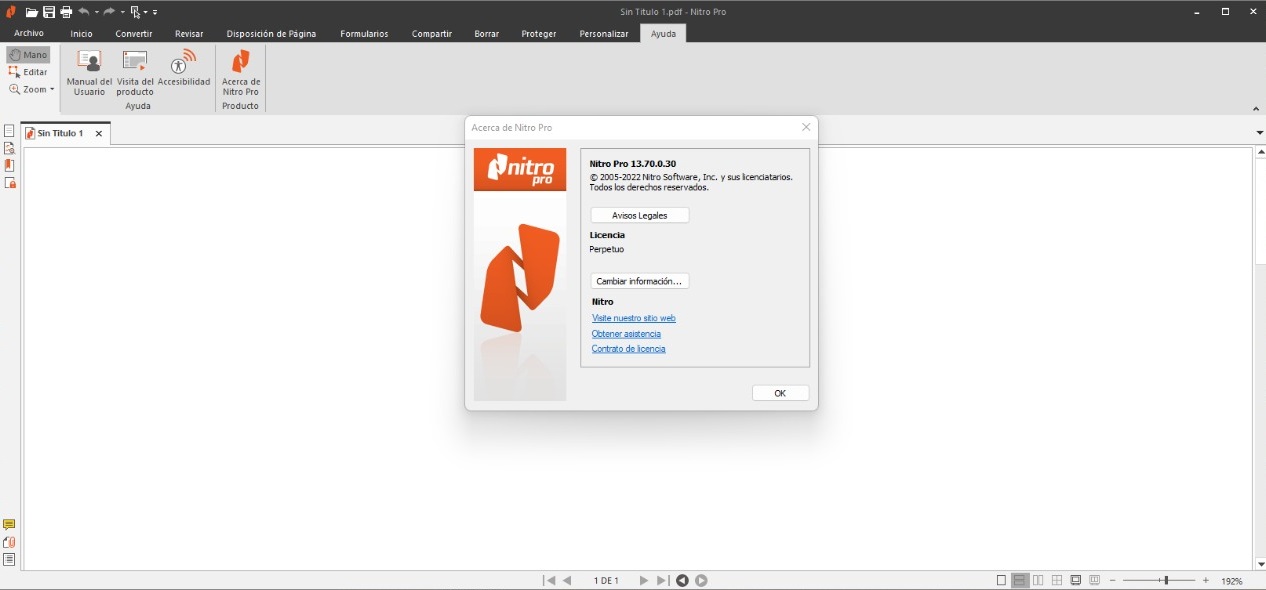Open Manual del Usuario

coord(89,72)
